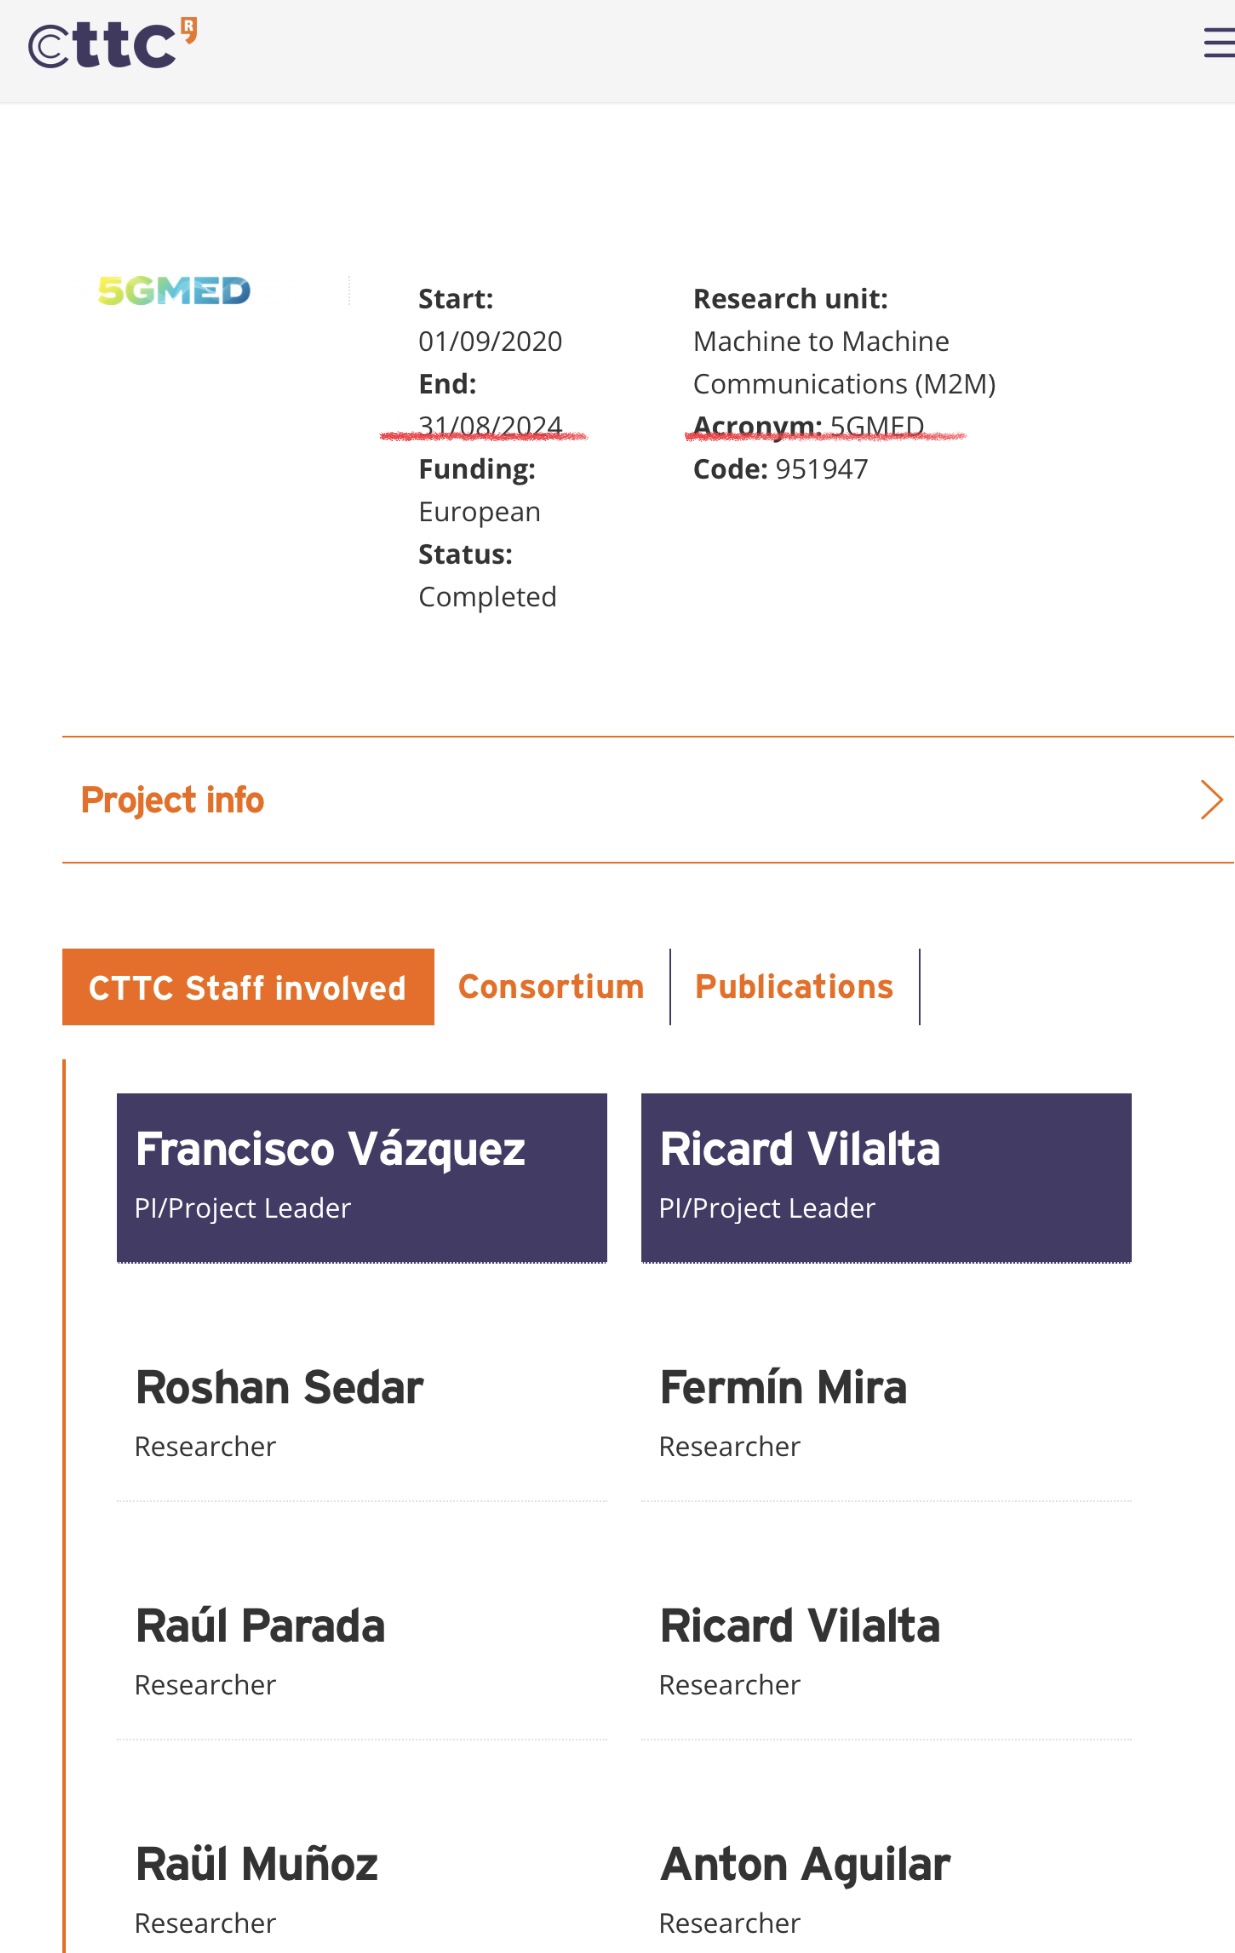Click the CTTC logo
Viewport: 1235px width, 1953px height.
coord(113,44)
